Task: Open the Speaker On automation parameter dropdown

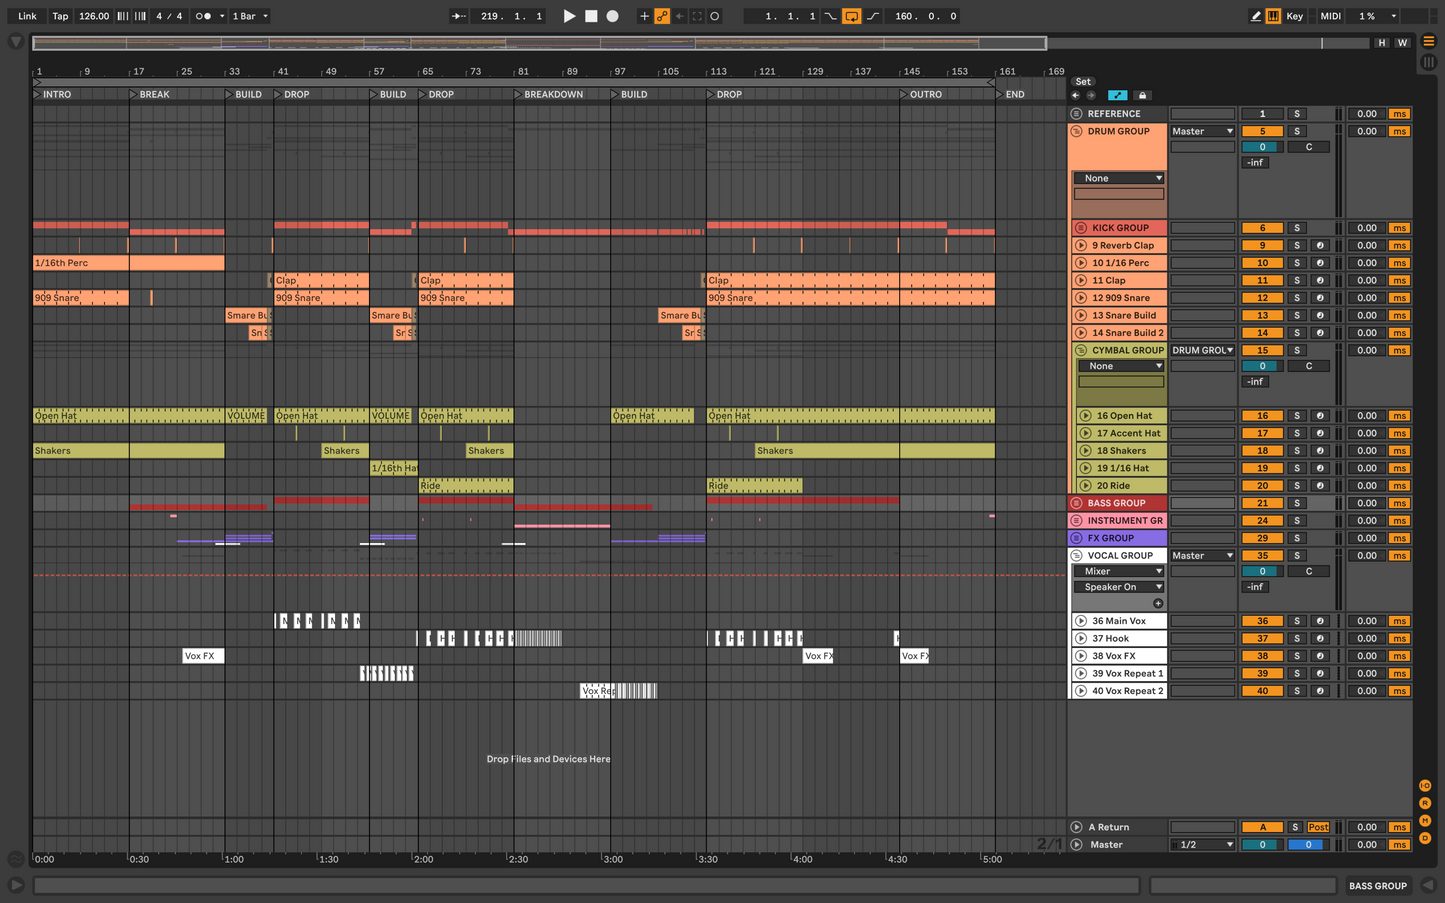Action: coord(1120,587)
